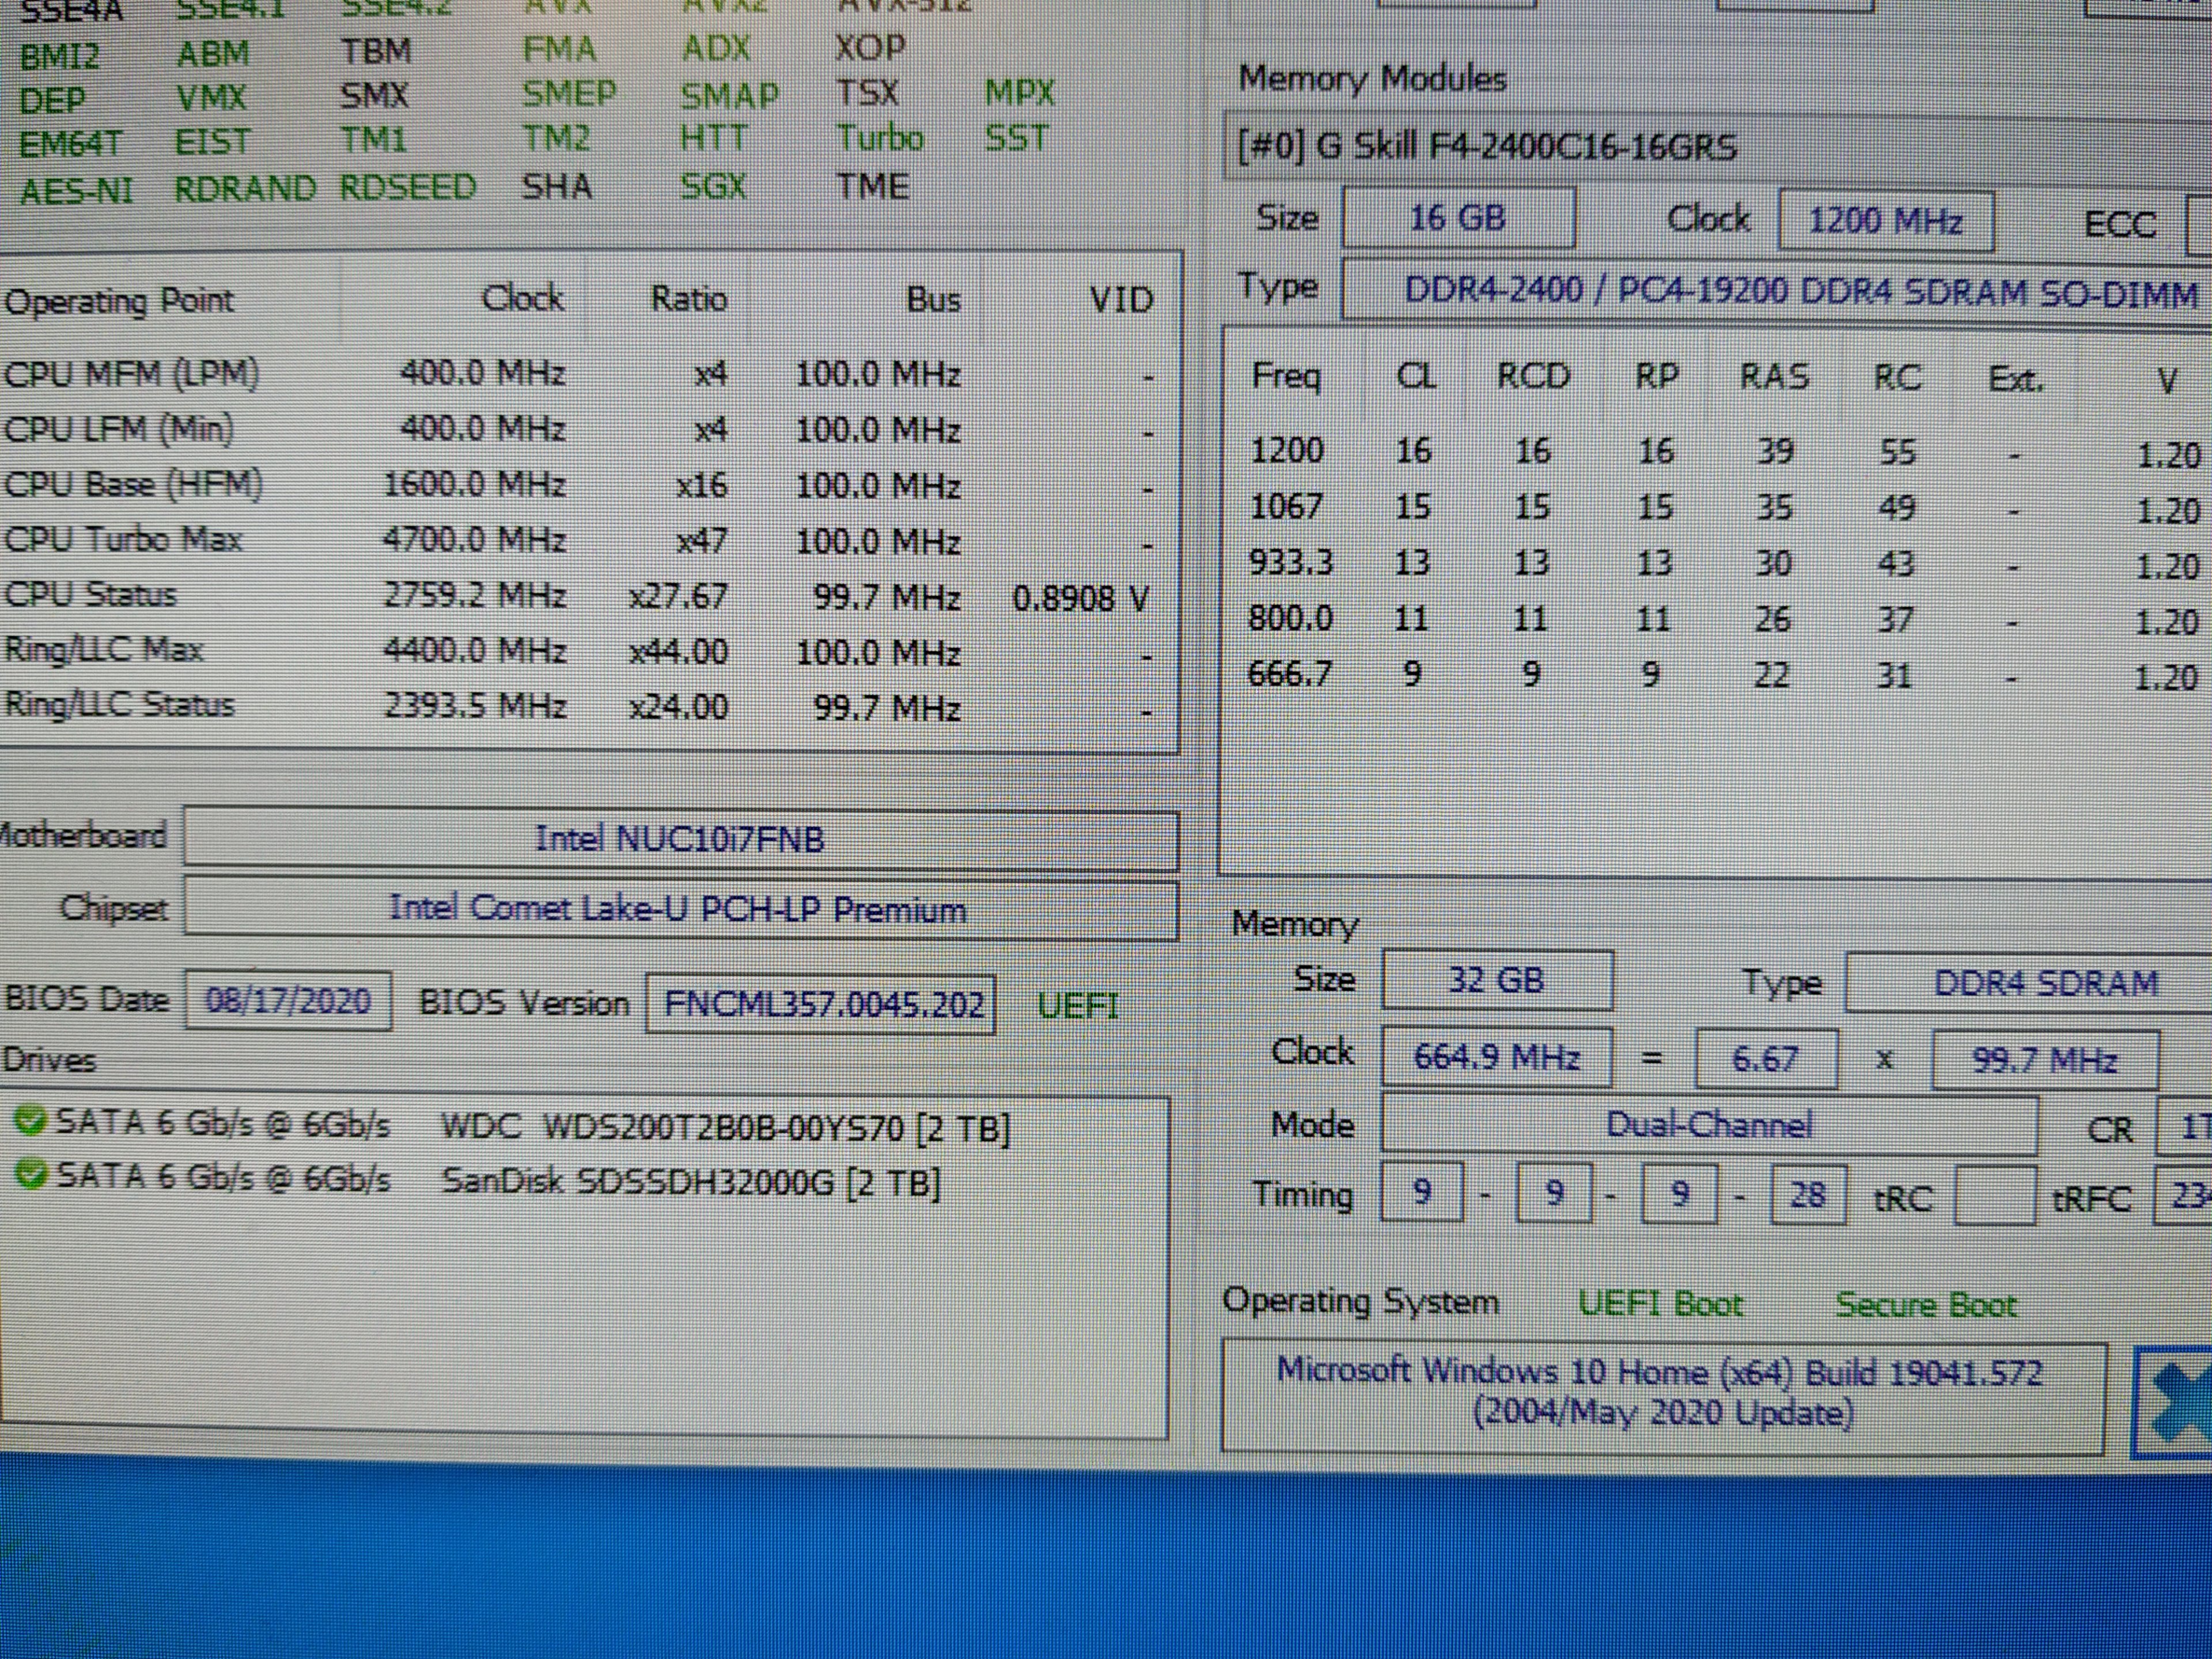Click the 664.9 MHz memory clock field
The height and width of the screenshot is (1659, 2212).
pyautogui.click(x=1496, y=1057)
